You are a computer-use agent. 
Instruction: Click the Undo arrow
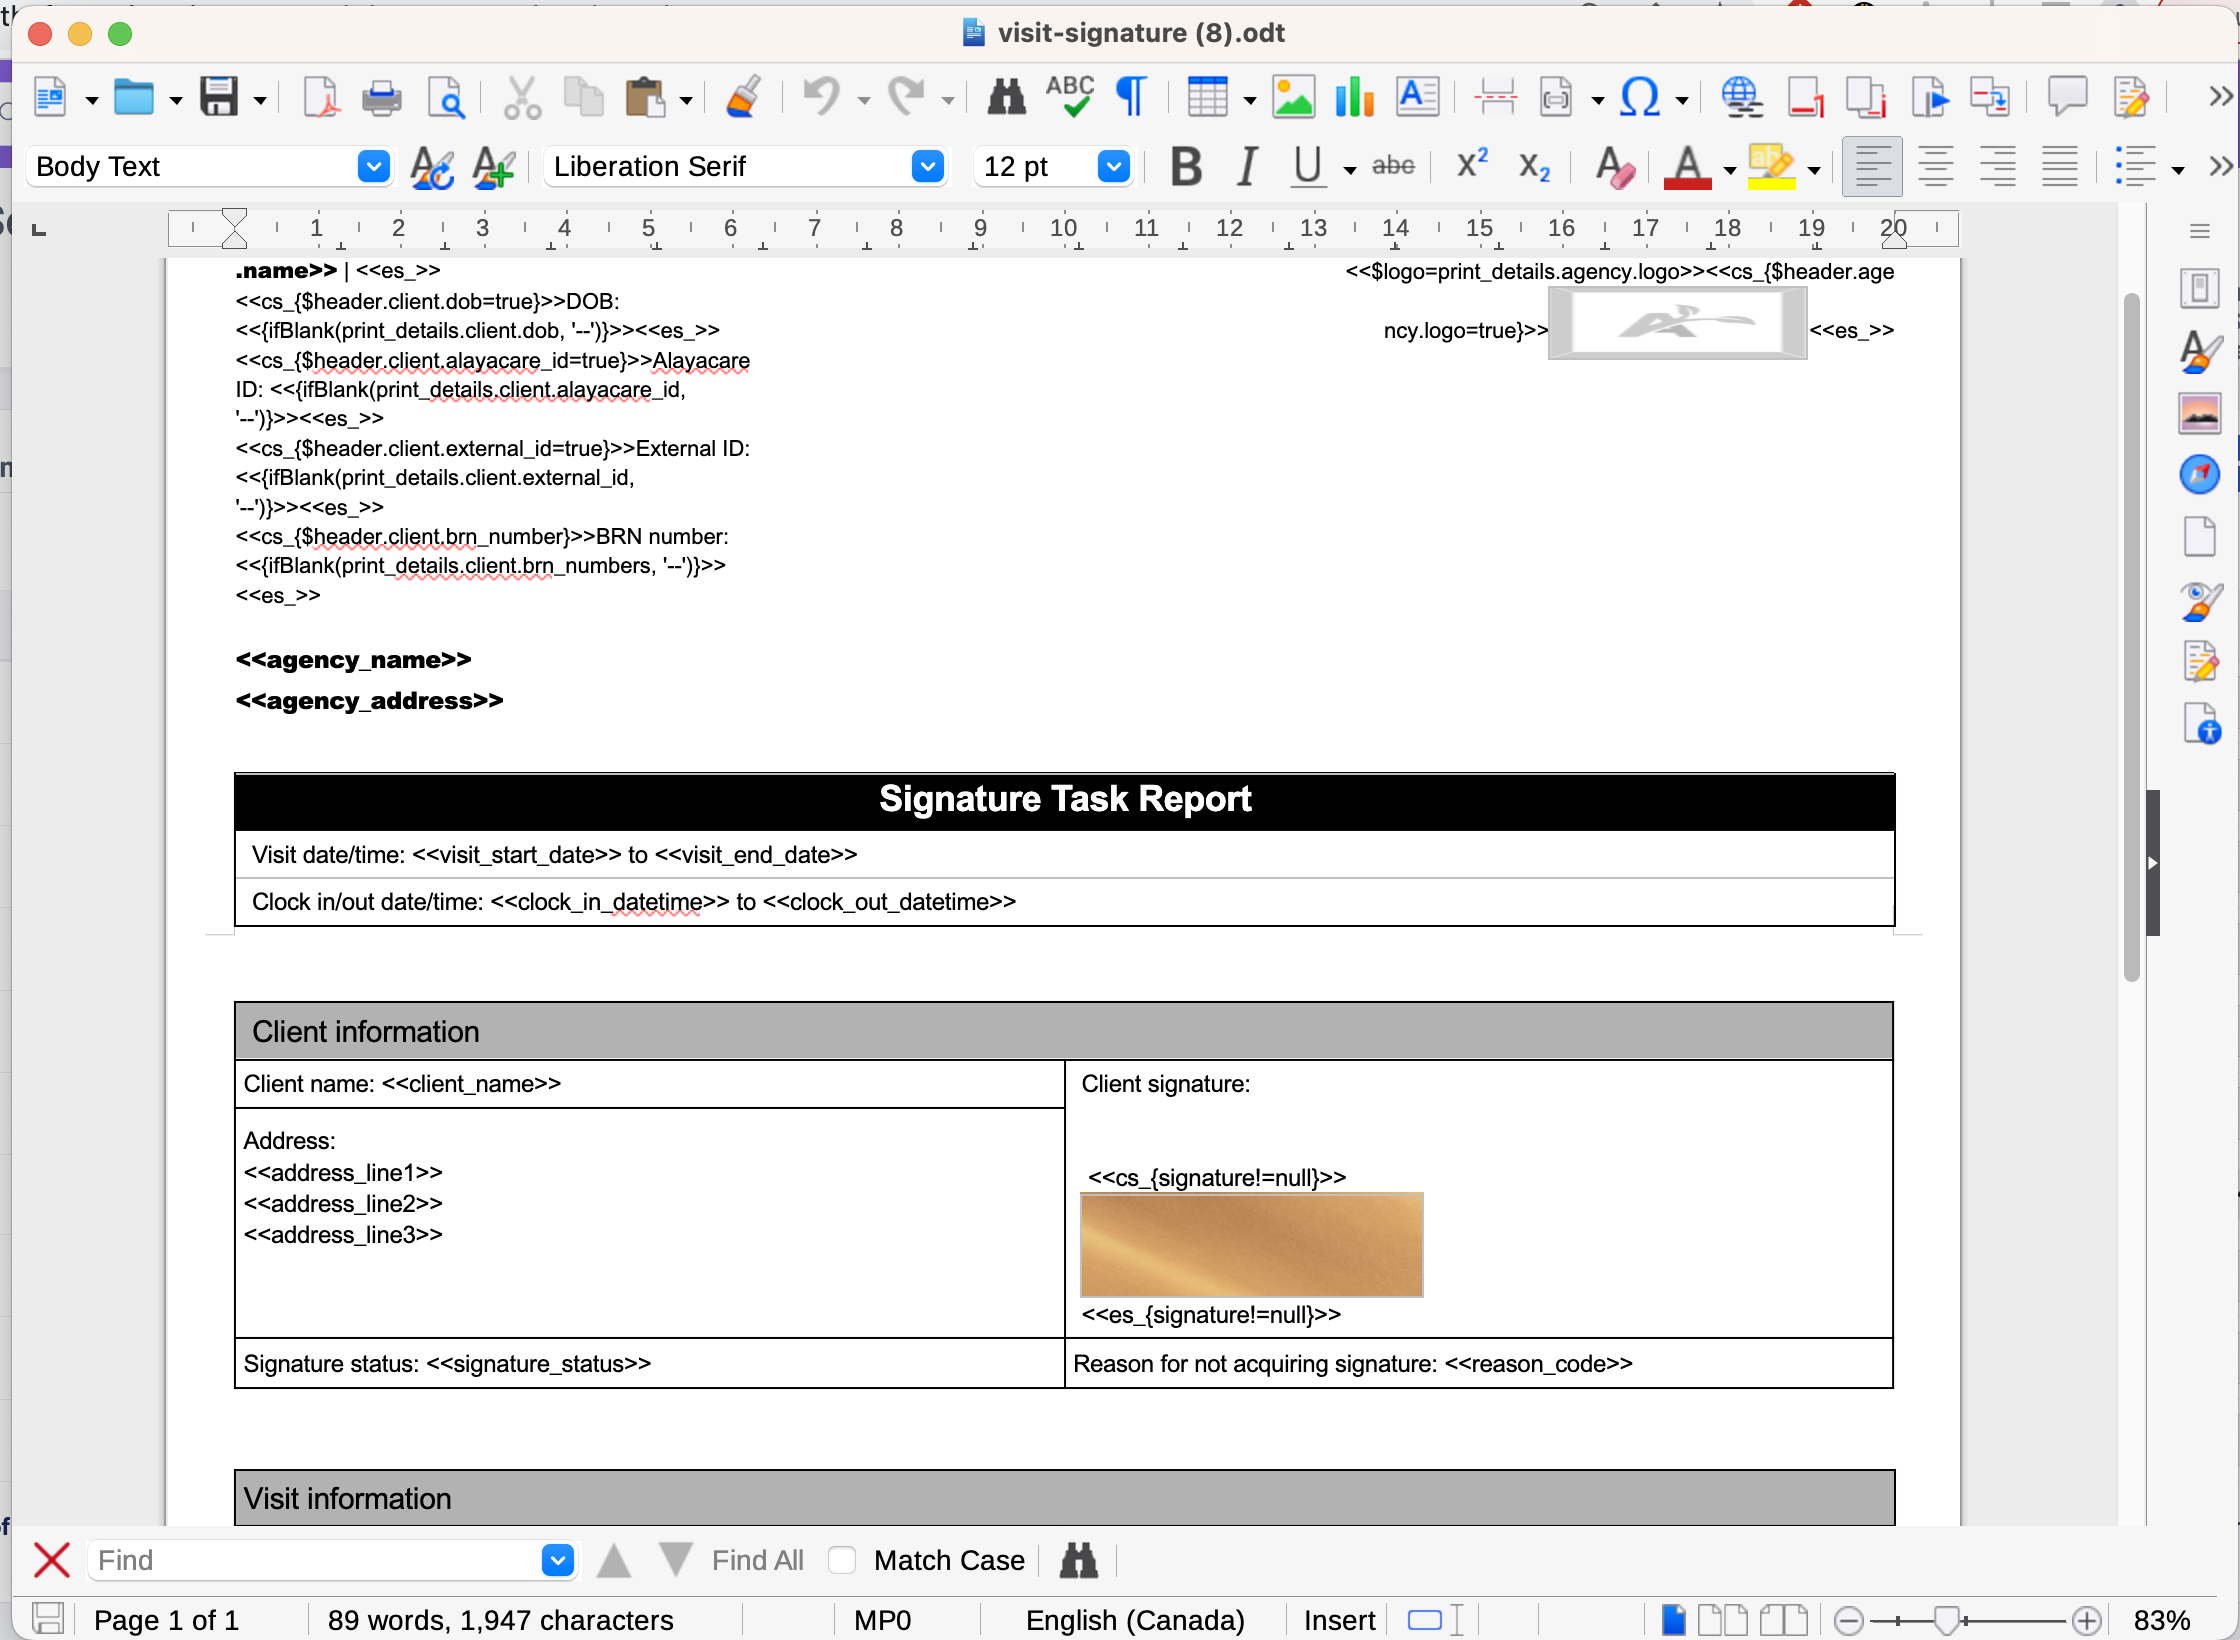821,97
